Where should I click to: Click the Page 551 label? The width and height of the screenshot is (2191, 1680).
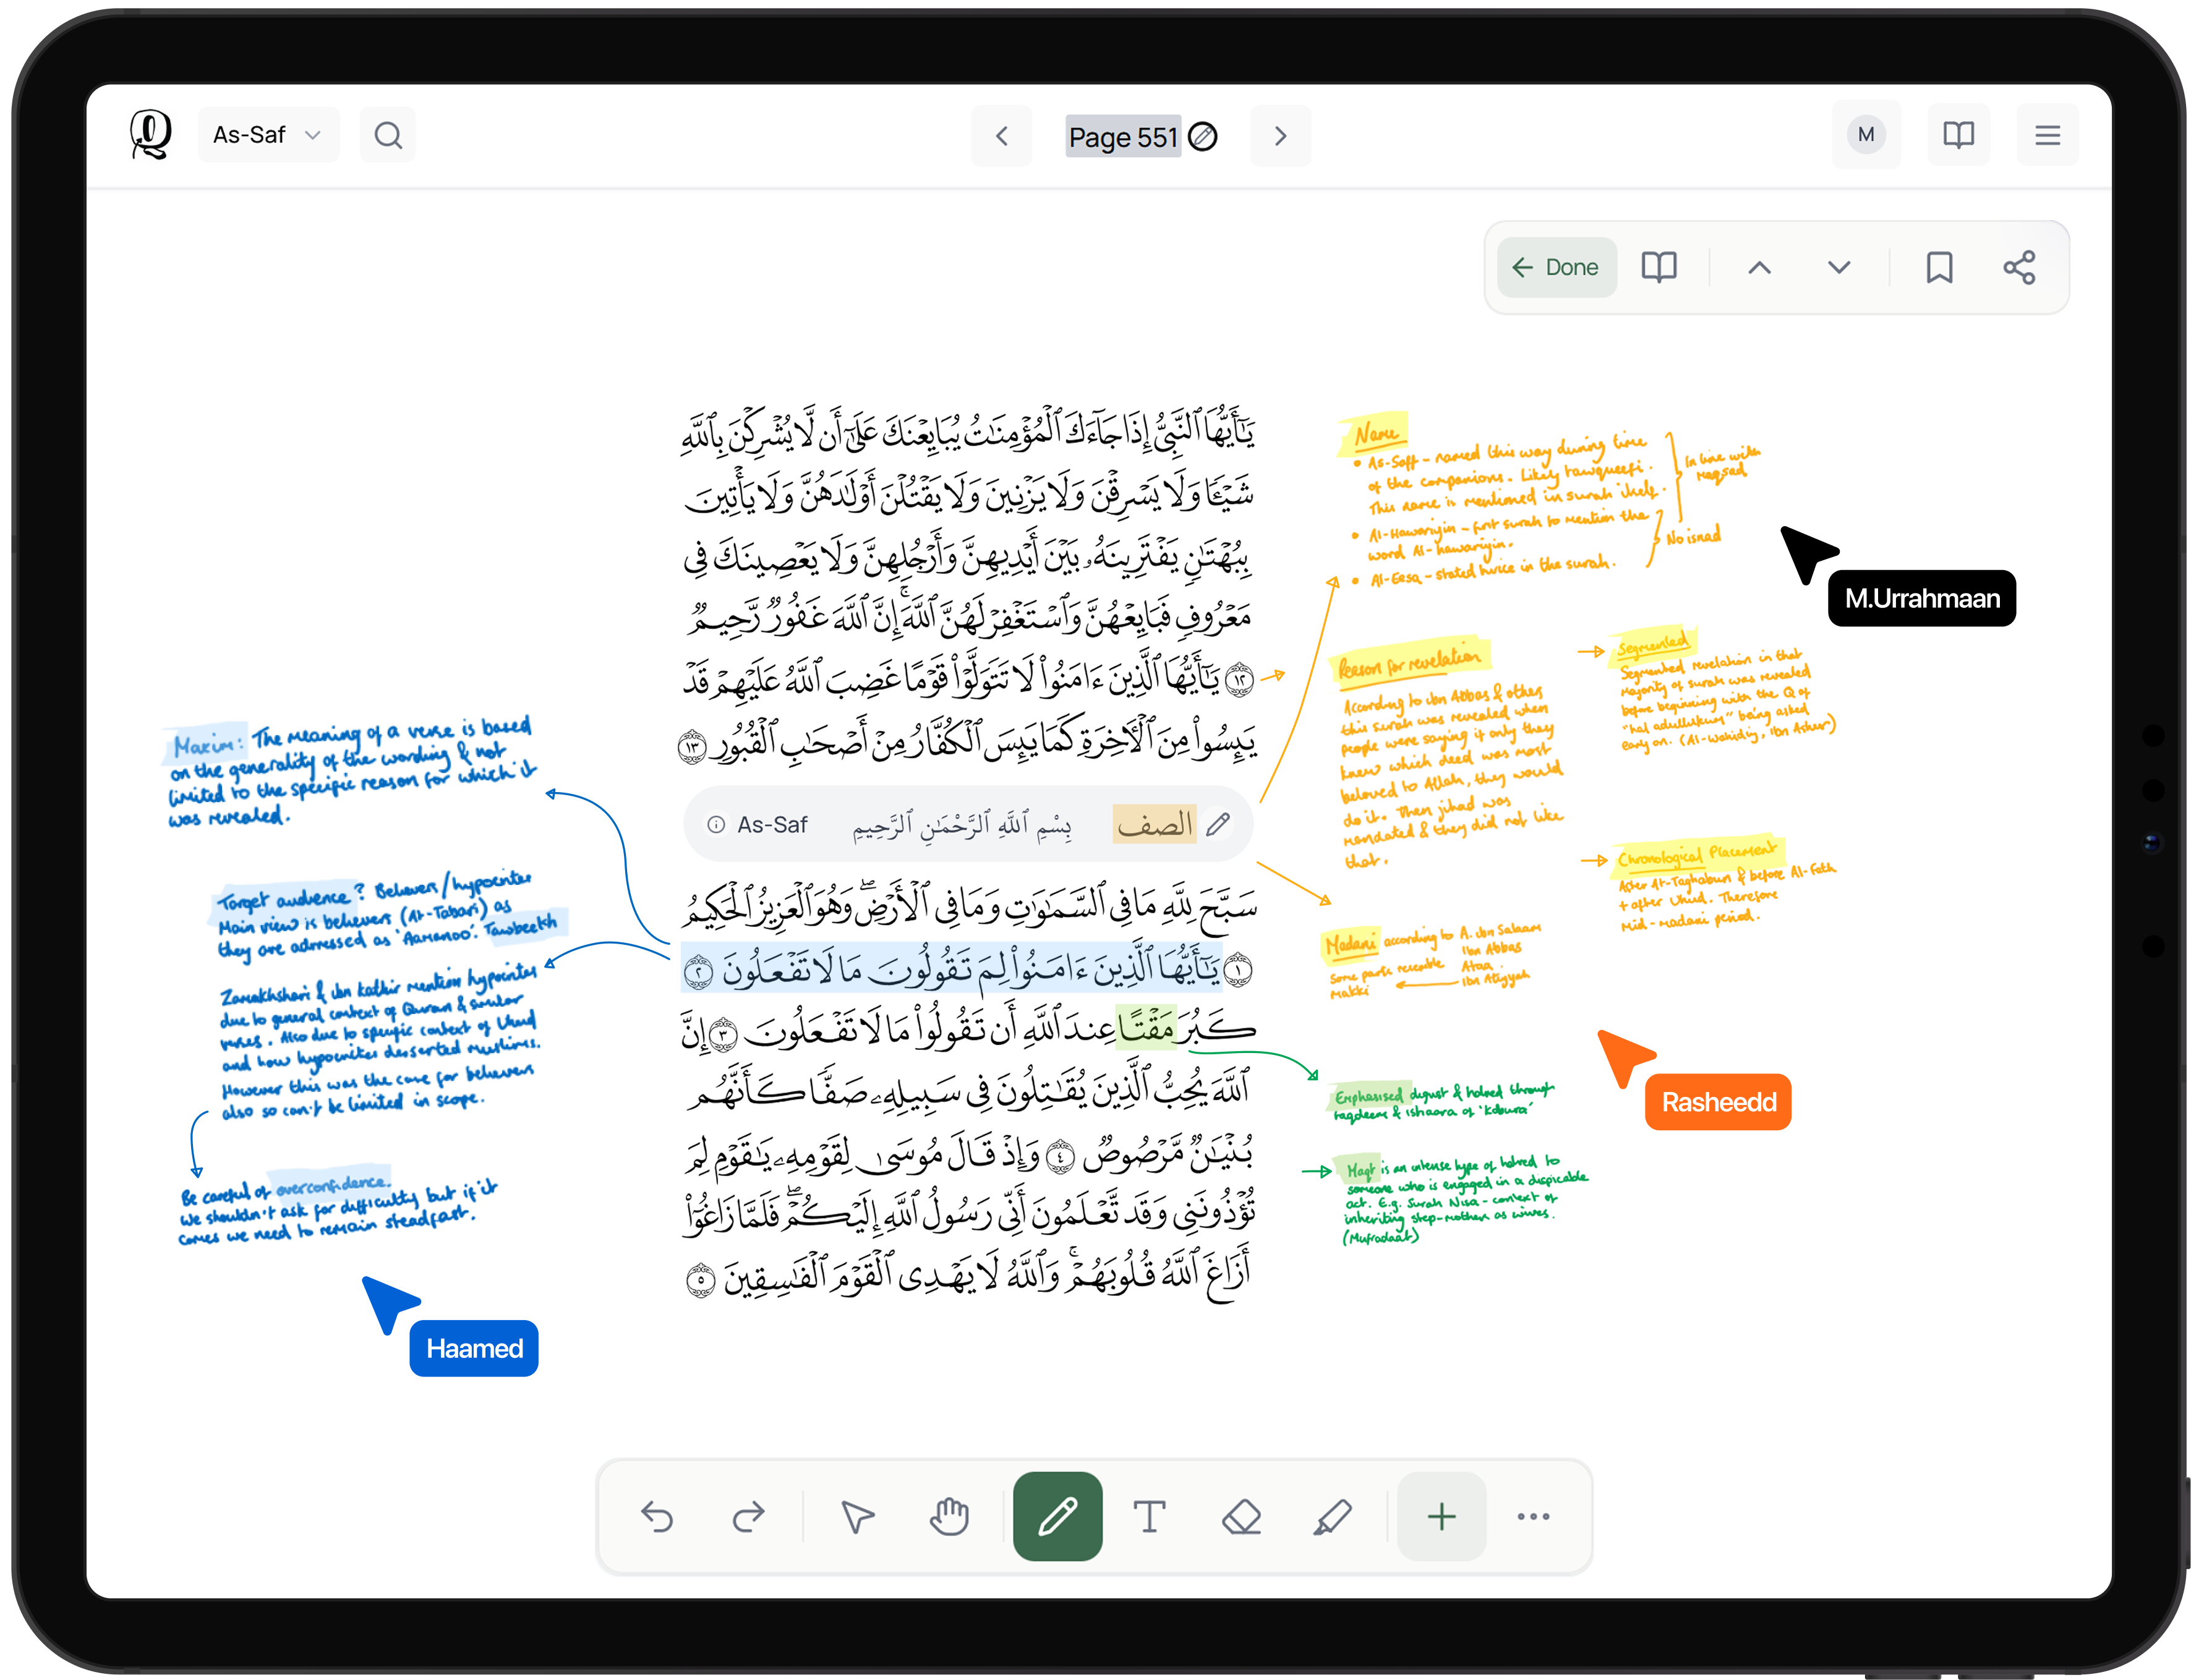click(x=1123, y=137)
